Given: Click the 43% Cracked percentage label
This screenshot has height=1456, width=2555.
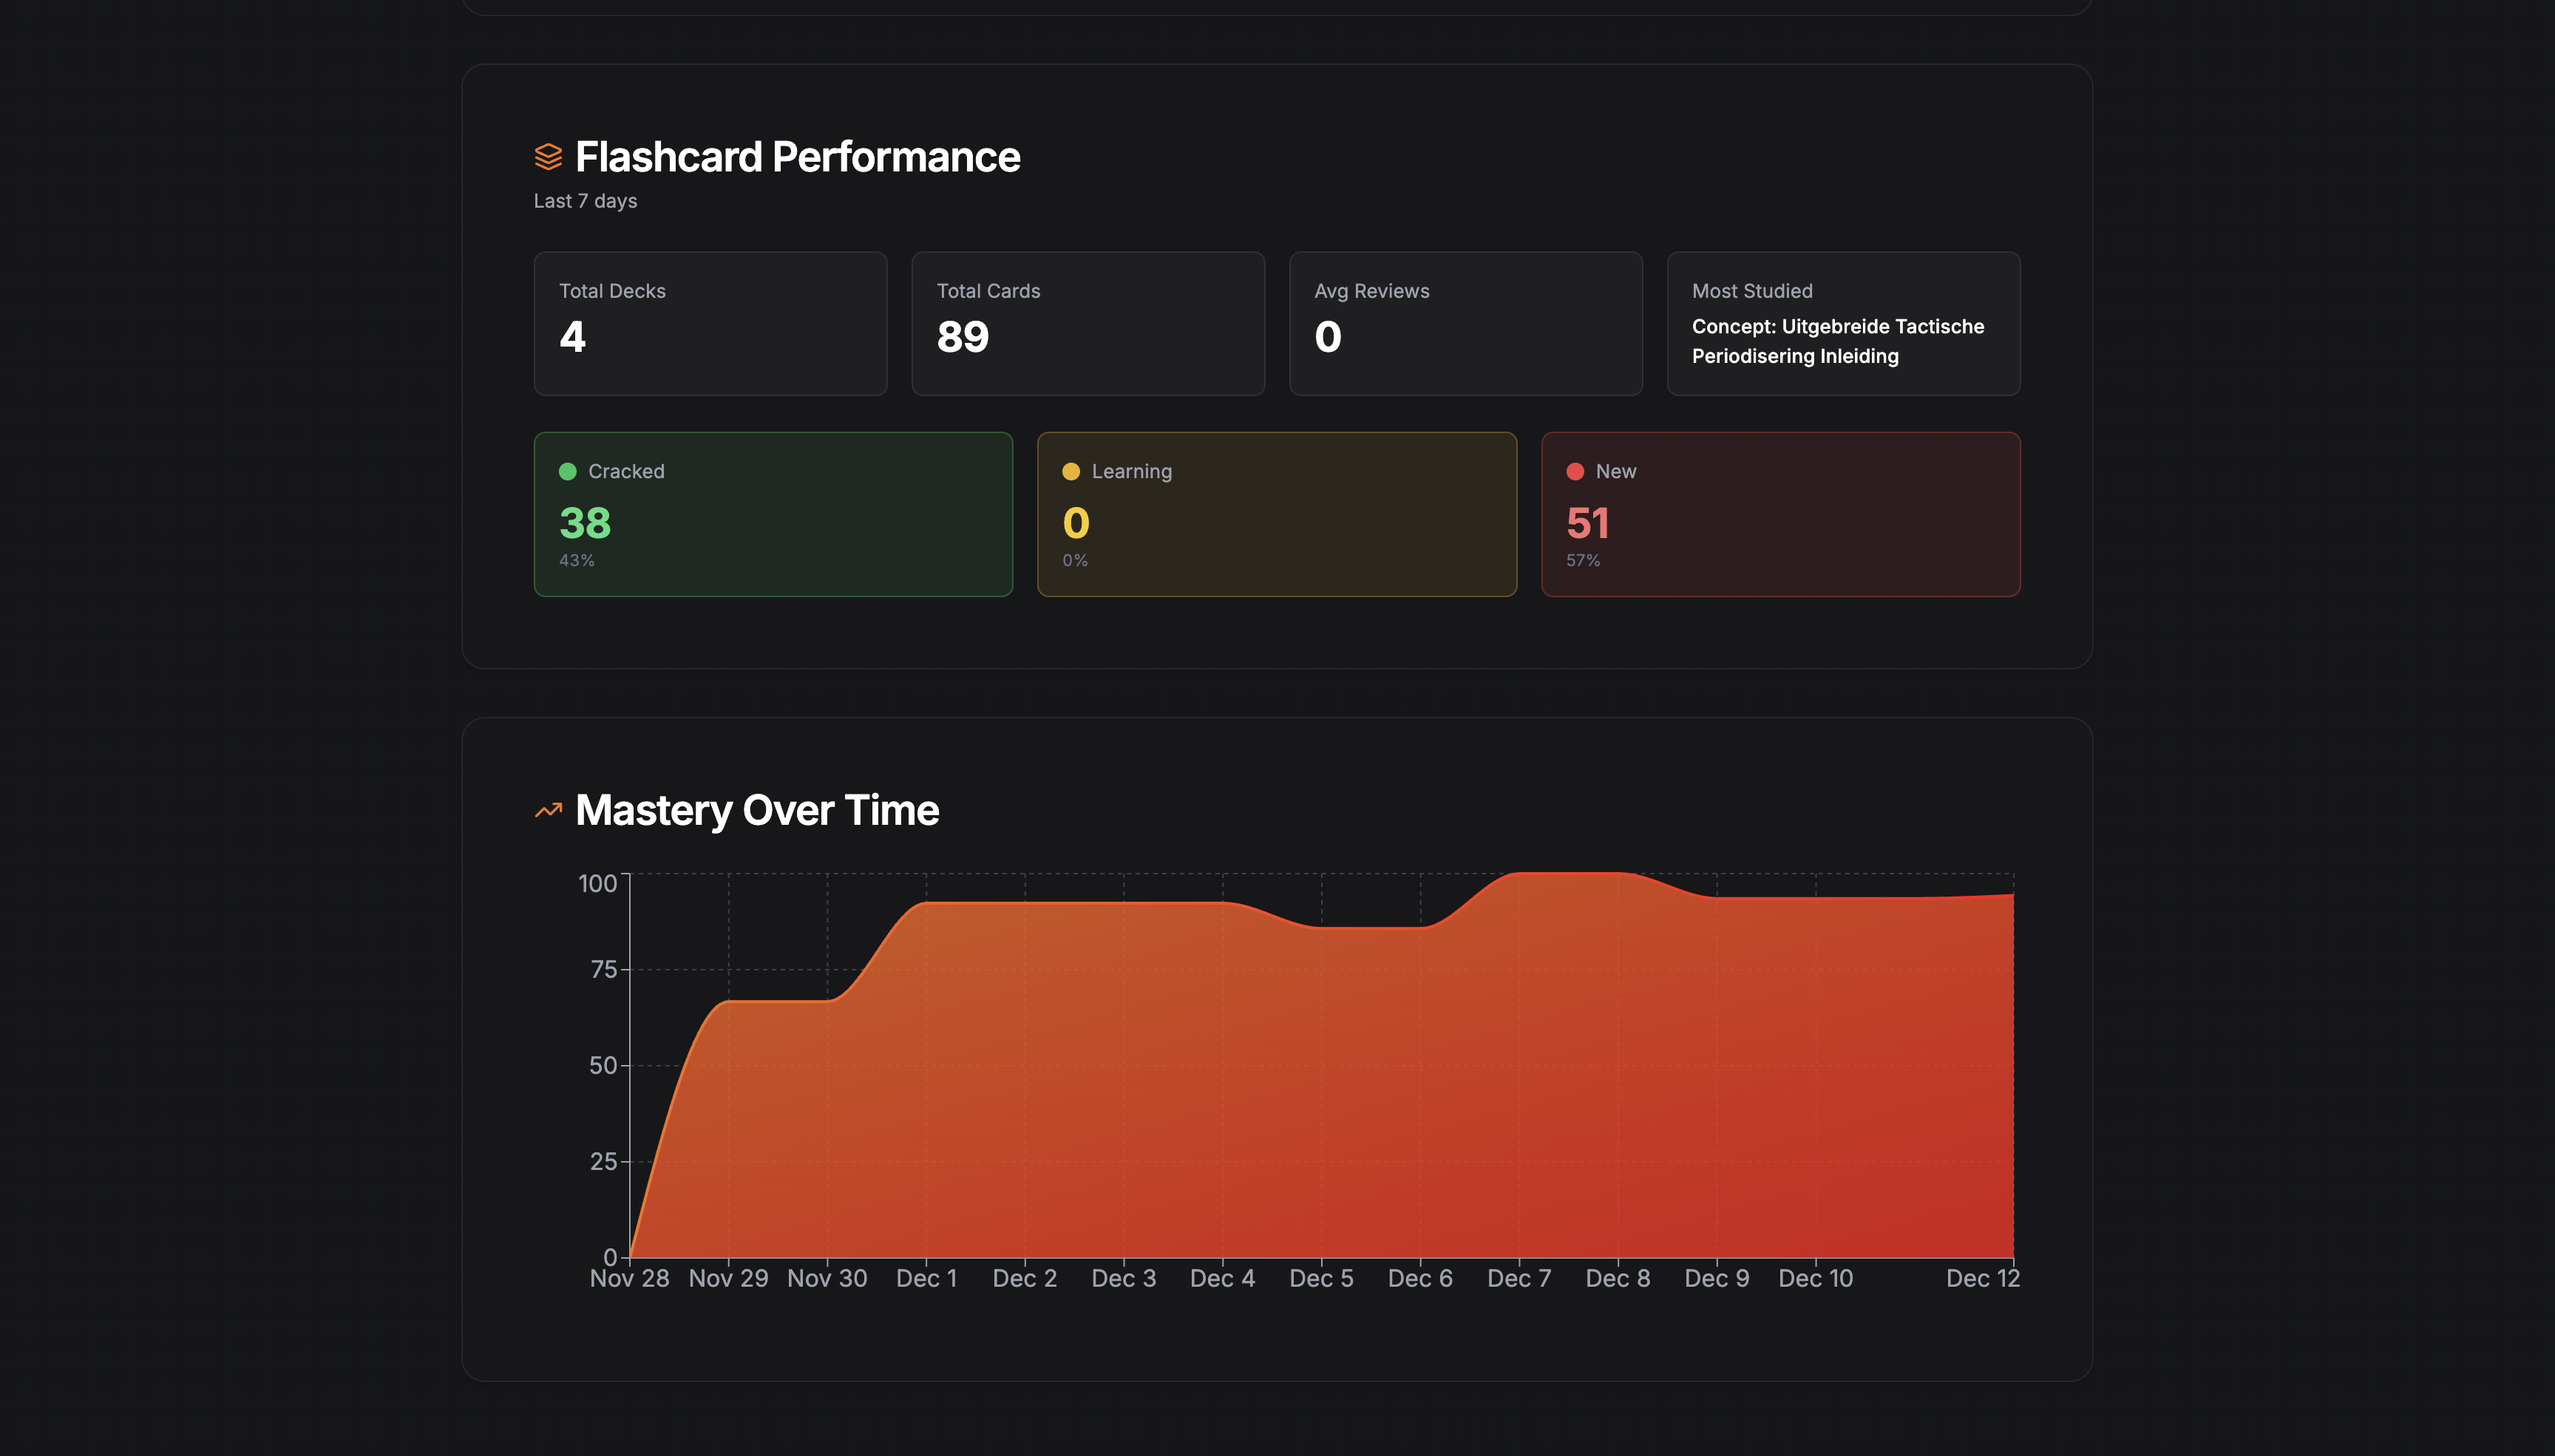Looking at the screenshot, I should point(575,560).
